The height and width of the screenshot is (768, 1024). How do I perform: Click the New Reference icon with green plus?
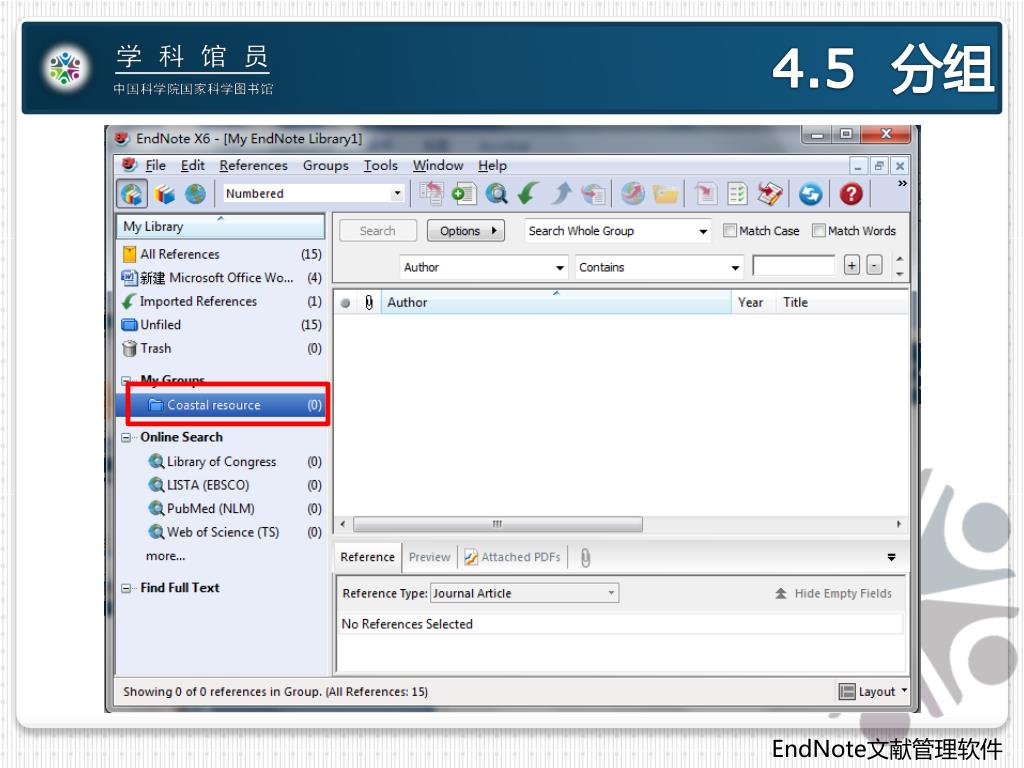tap(464, 194)
